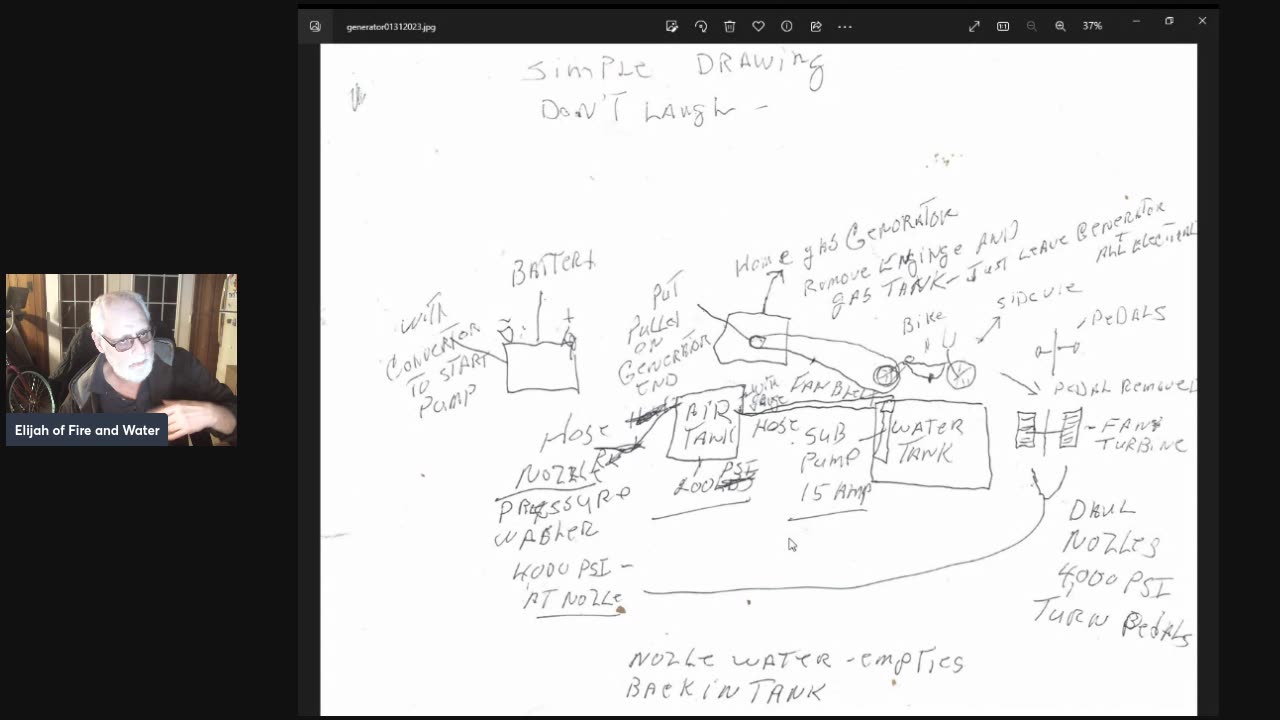Click the generator drawing image
1280x720 pixels.
point(758,380)
